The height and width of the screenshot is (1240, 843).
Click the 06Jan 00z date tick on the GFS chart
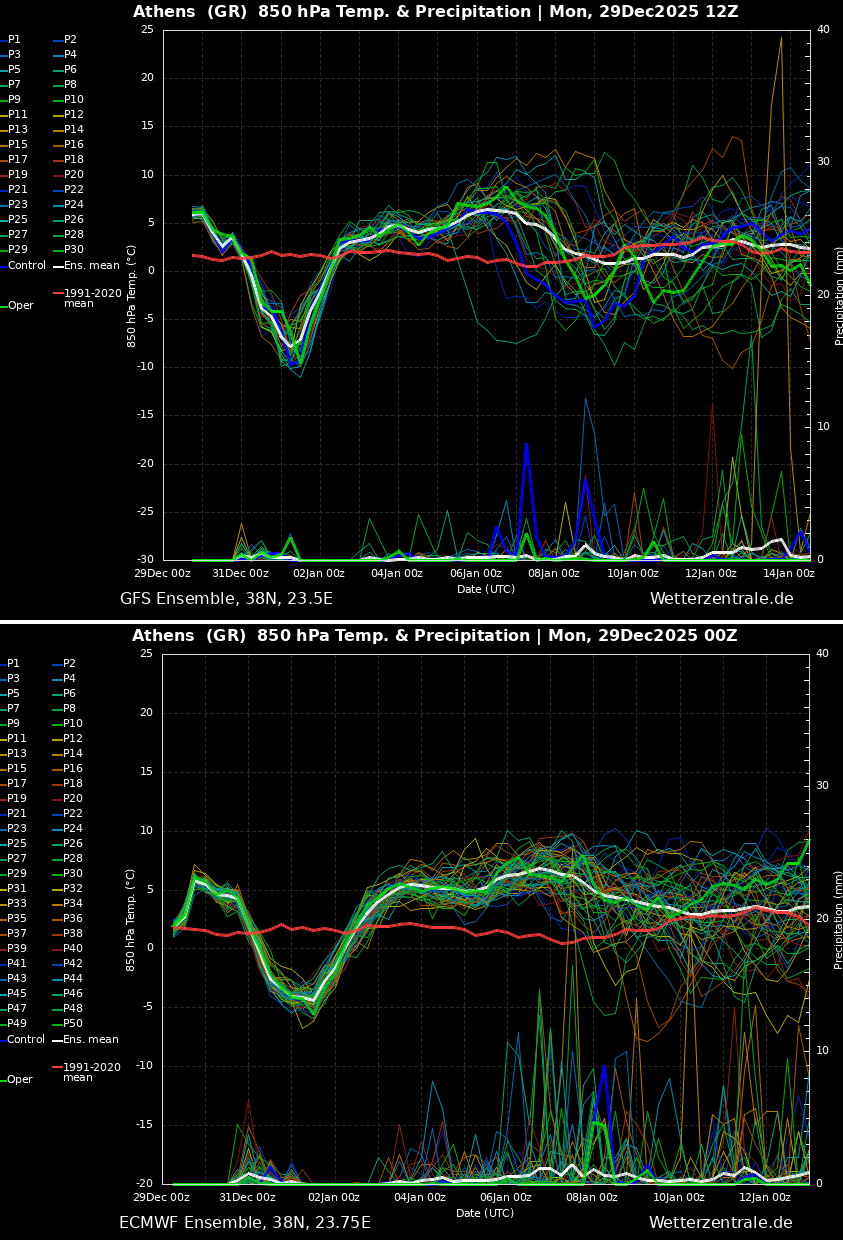click(476, 574)
